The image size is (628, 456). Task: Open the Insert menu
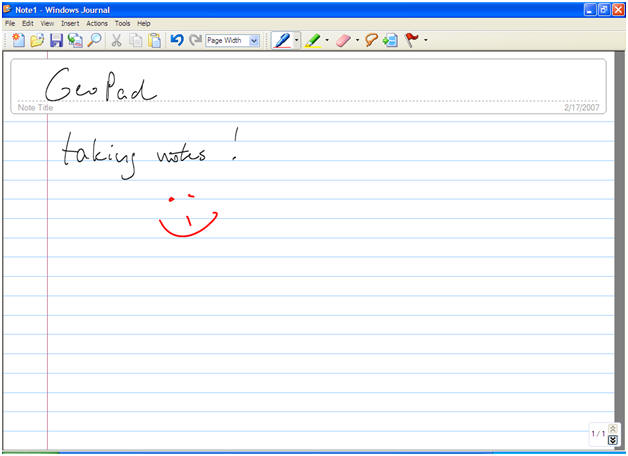click(x=70, y=23)
